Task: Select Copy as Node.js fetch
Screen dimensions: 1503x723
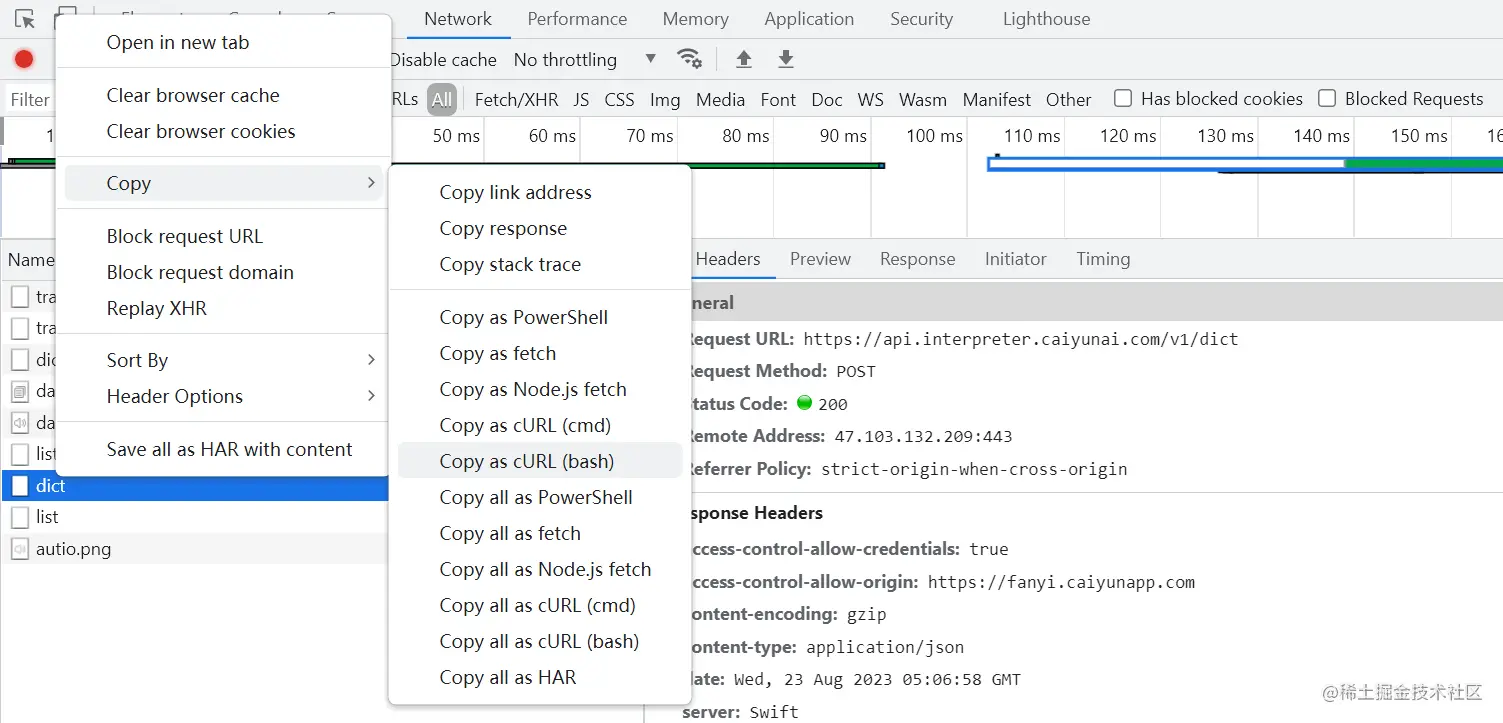Action: pyautogui.click(x=540, y=389)
